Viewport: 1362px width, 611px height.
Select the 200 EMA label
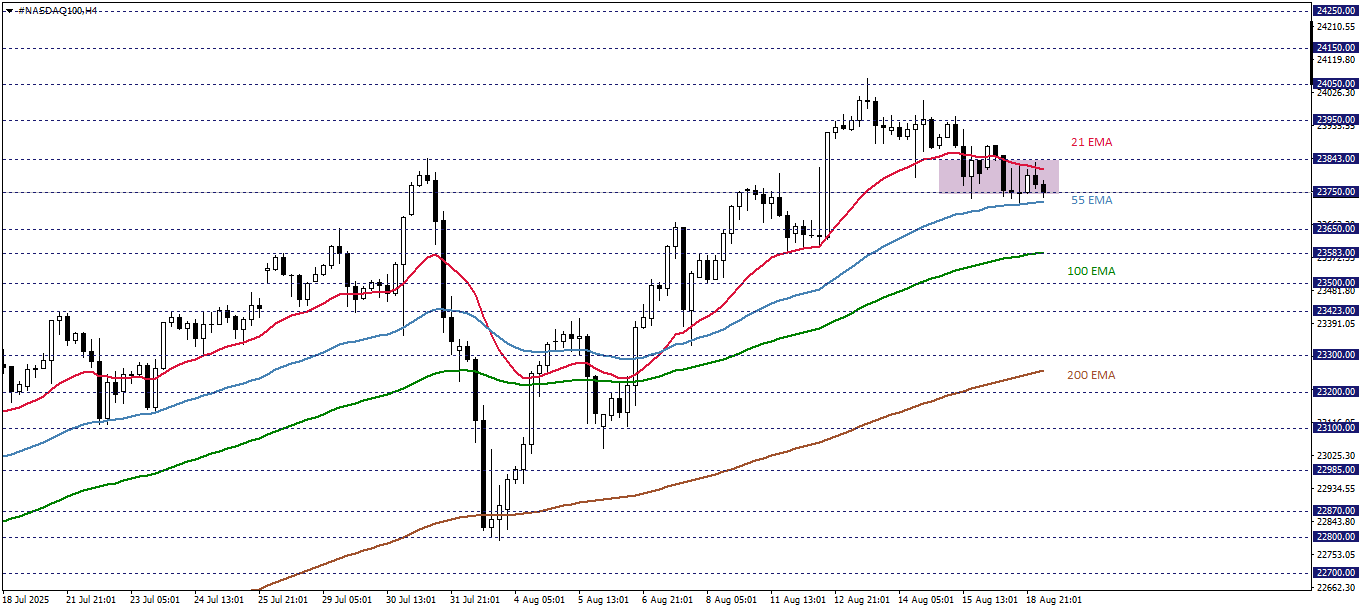1091,375
